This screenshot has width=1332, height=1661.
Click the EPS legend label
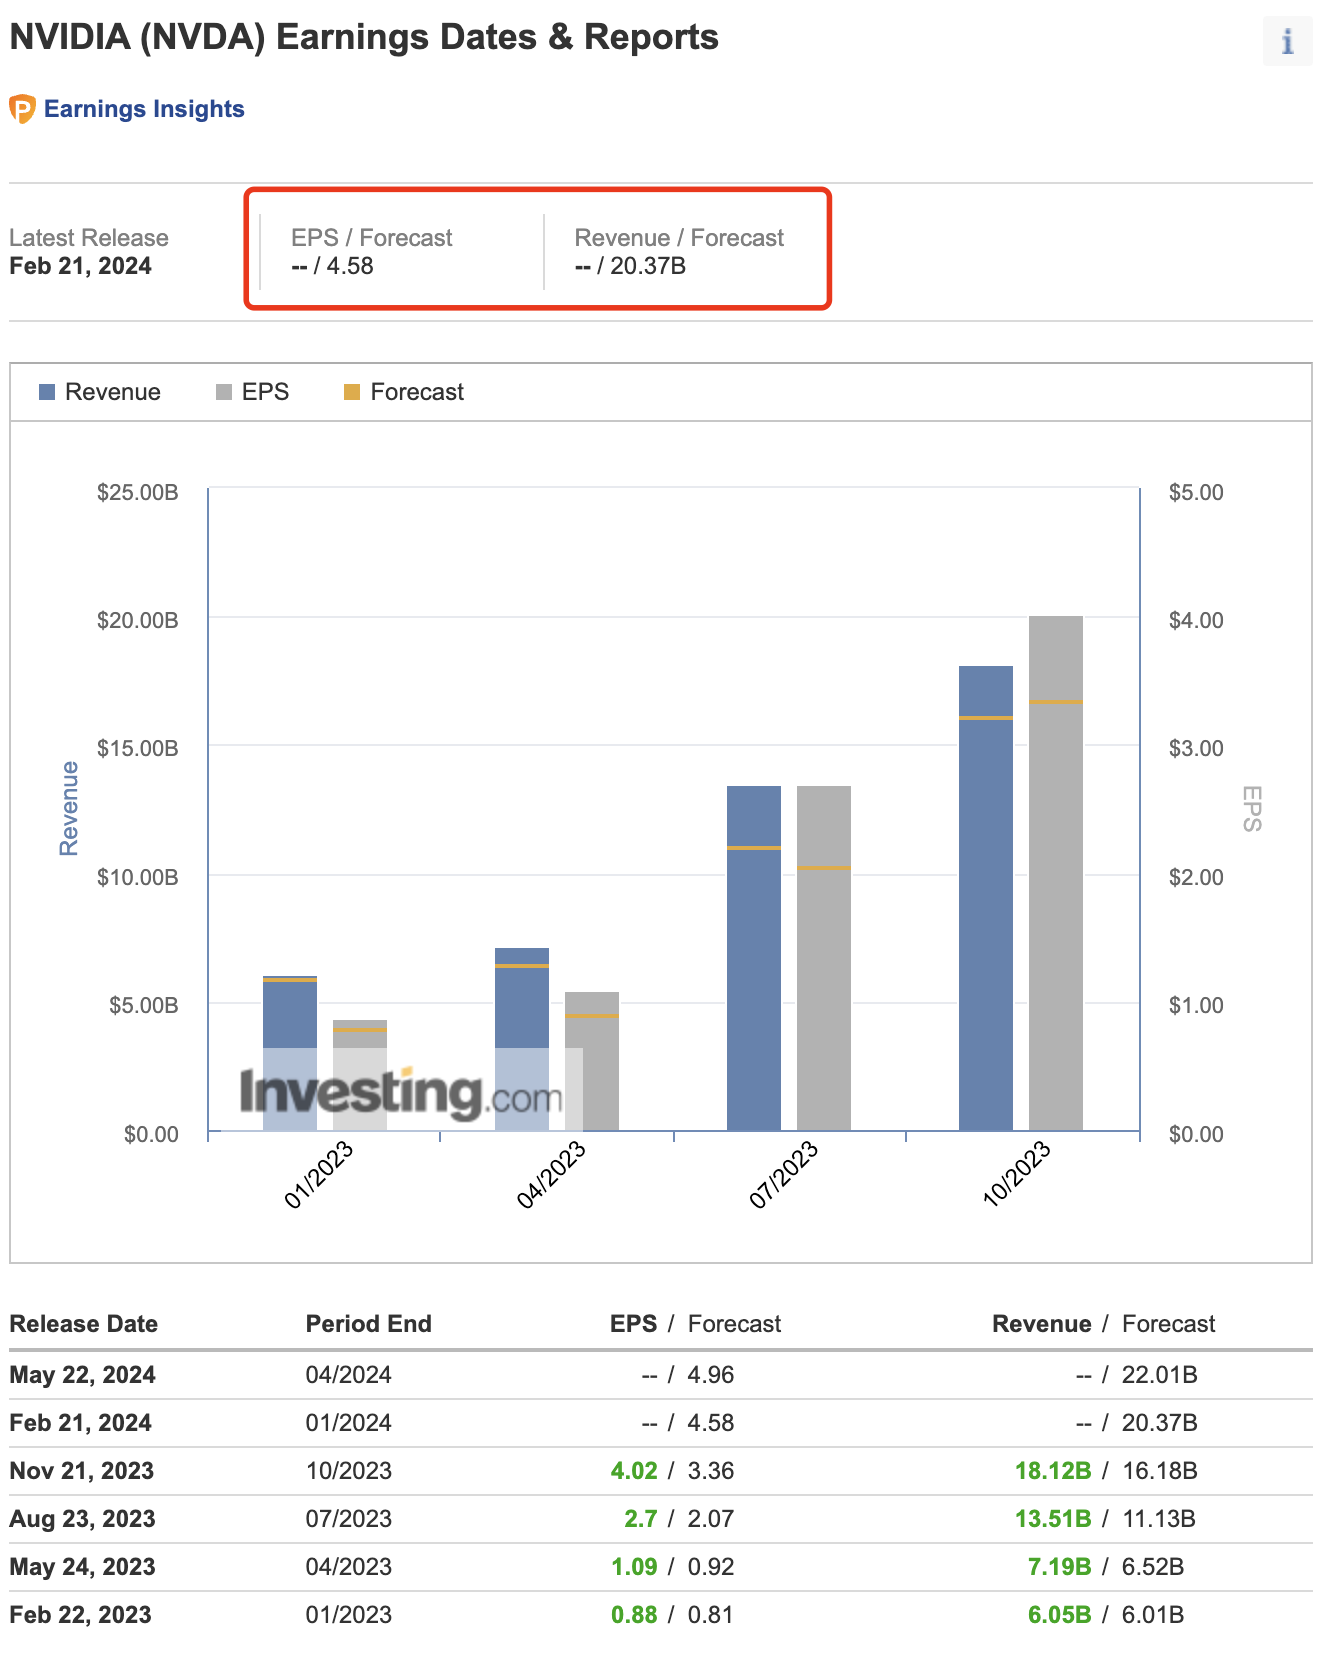[x=265, y=392]
